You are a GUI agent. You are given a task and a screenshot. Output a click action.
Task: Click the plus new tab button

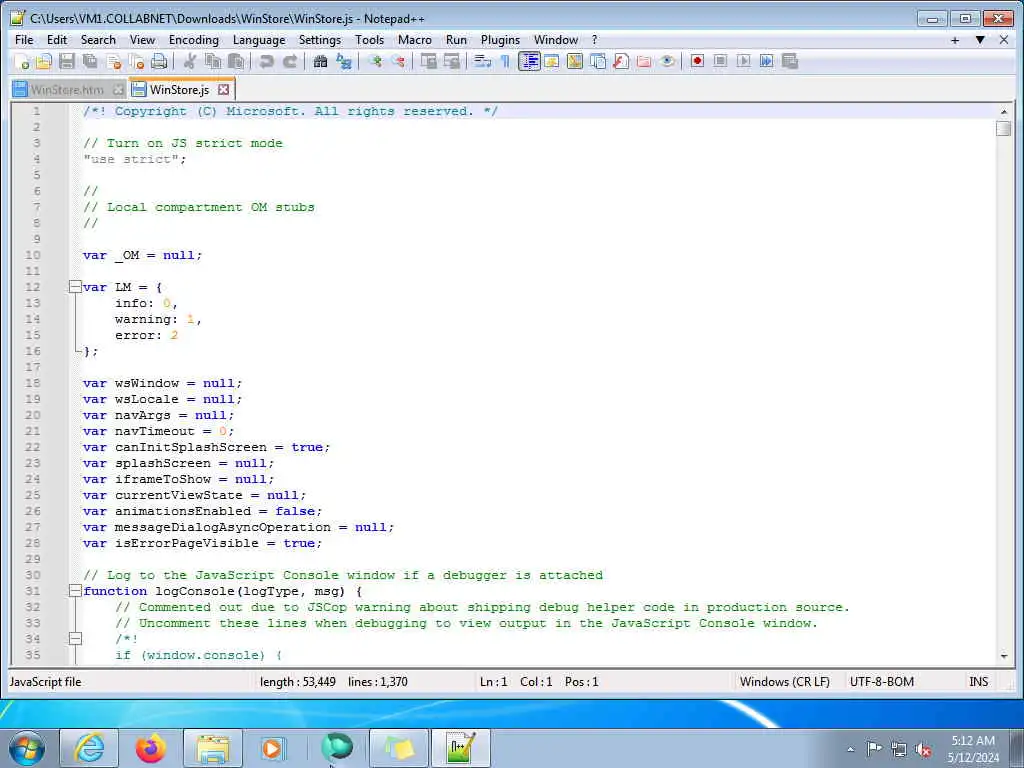[955, 40]
